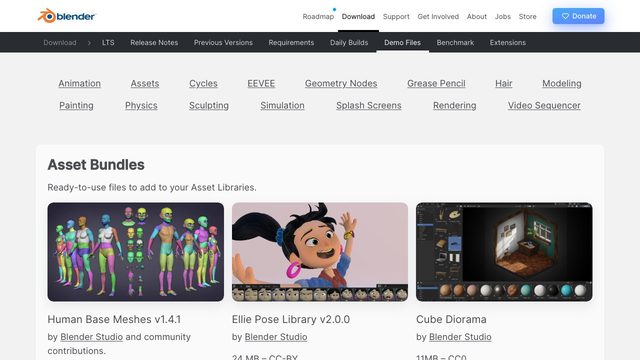
Task: Click the Asset Bundles heading
Action: tap(96, 165)
